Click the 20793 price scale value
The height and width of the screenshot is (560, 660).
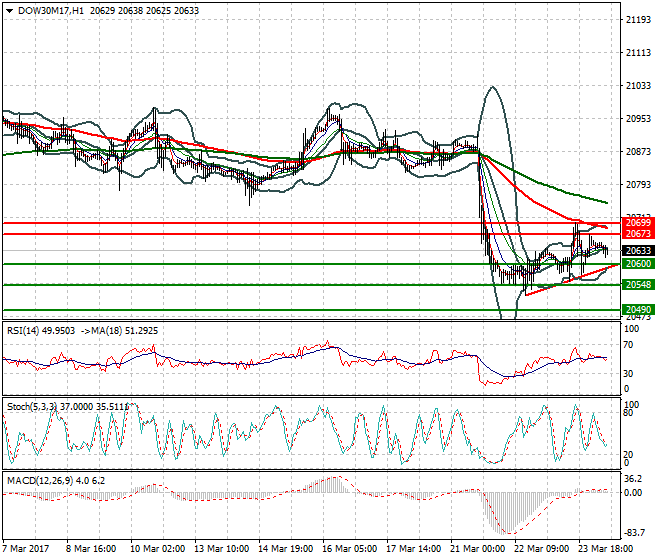[638, 184]
